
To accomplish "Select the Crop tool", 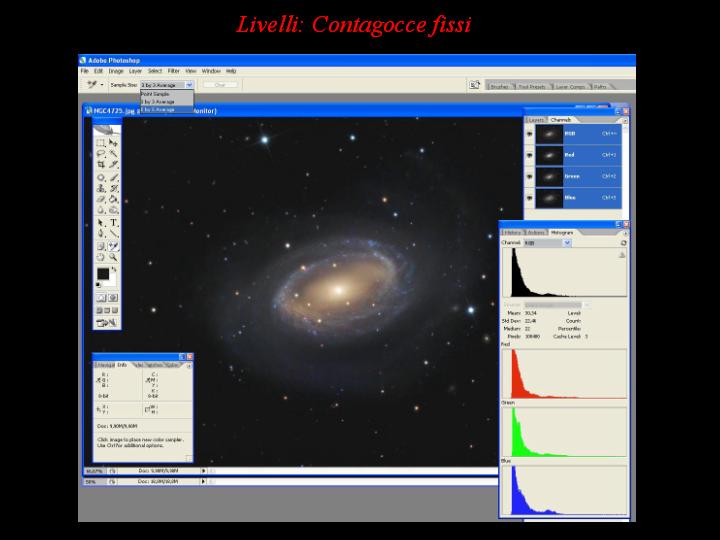I will [101, 164].
